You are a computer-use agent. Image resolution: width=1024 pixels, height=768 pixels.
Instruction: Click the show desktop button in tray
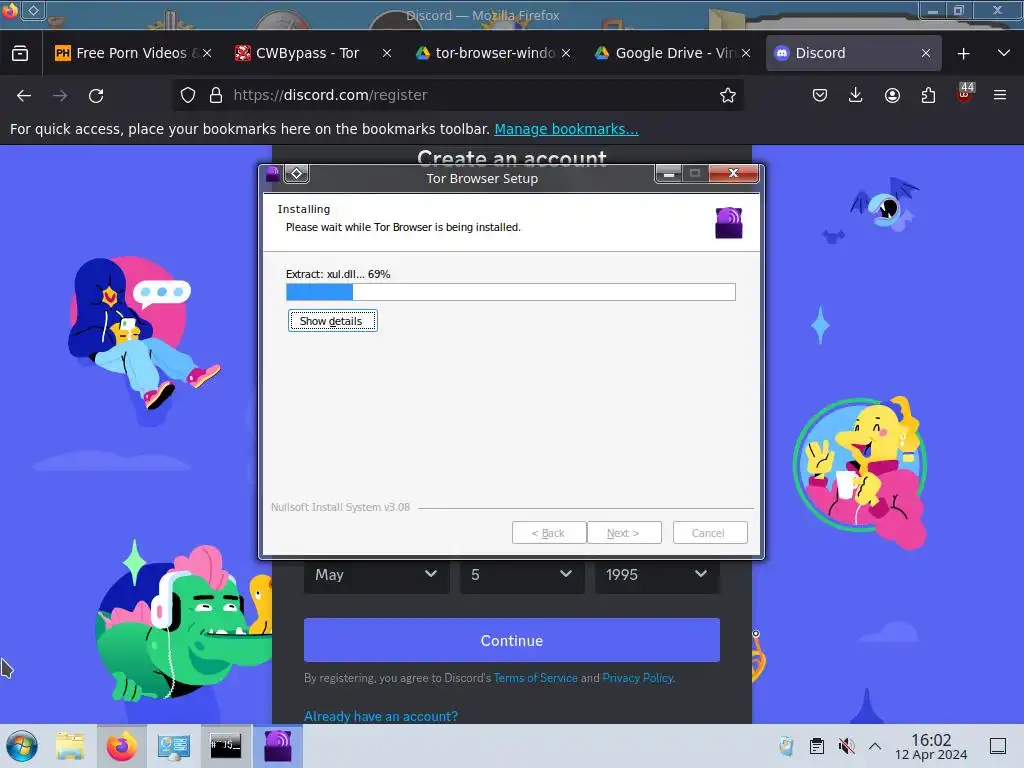click(x=998, y=746)
